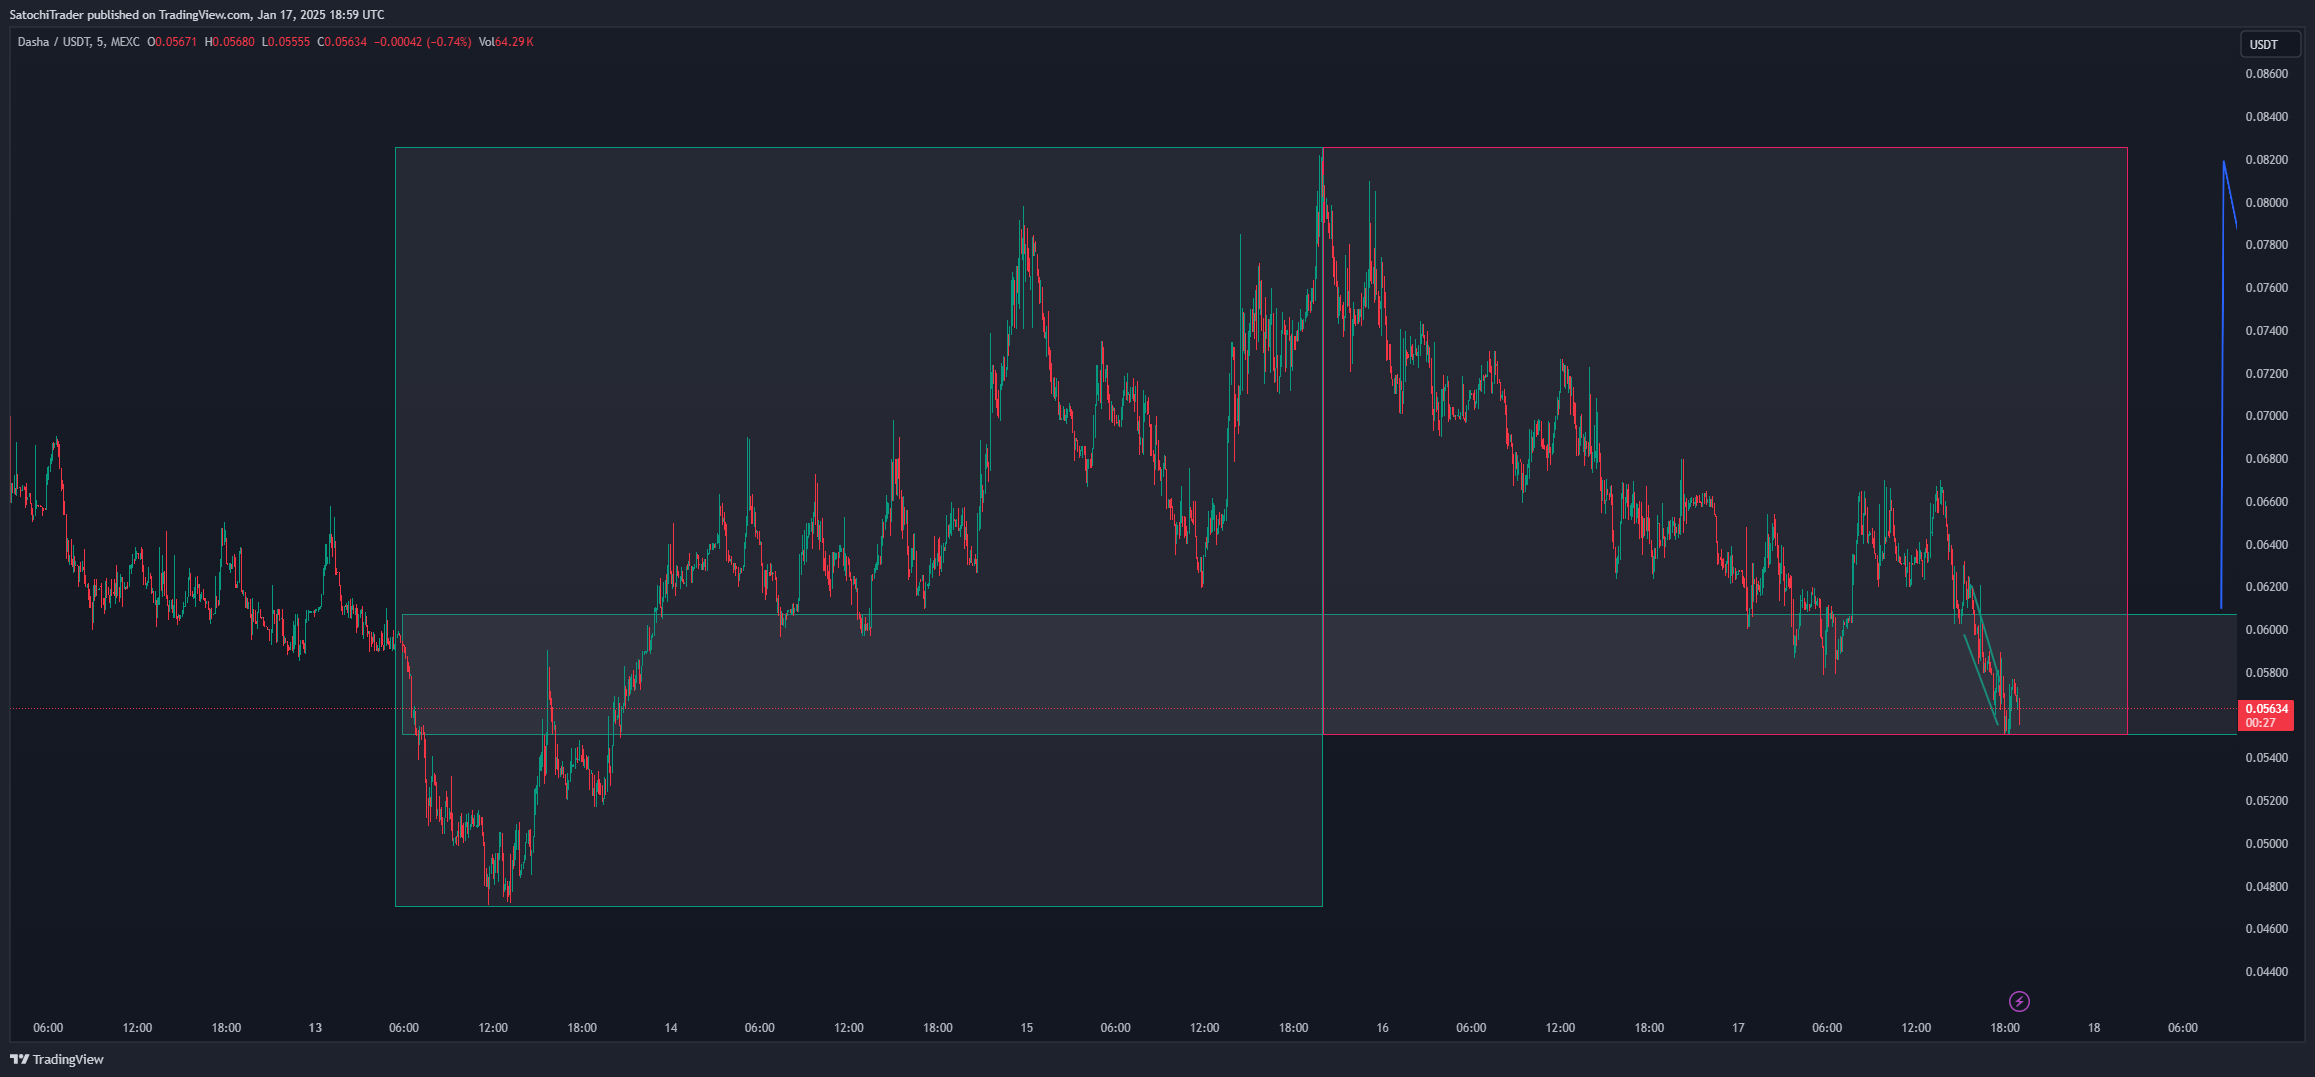Click the 0.08400 price axis label
Screen dimensions: 2315x1077
pos(2266,117)
